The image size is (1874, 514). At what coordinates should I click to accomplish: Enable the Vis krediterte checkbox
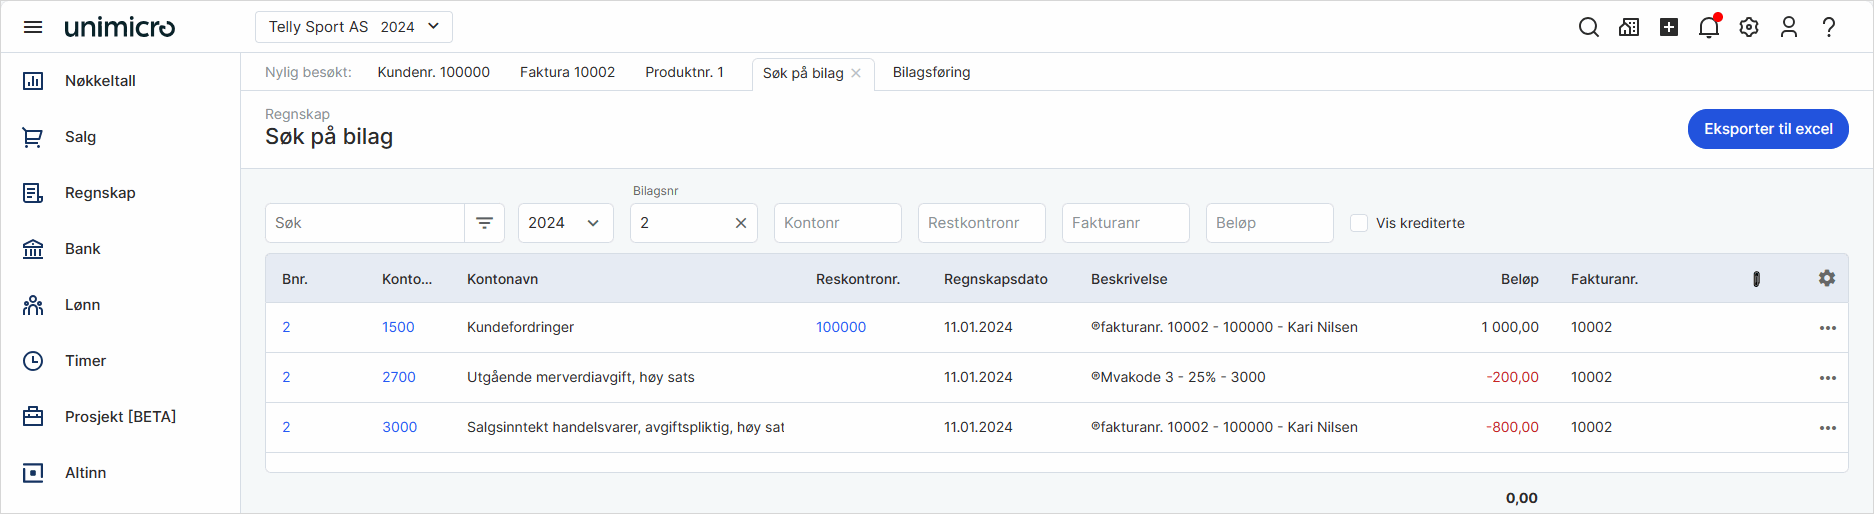[1359, 223]
